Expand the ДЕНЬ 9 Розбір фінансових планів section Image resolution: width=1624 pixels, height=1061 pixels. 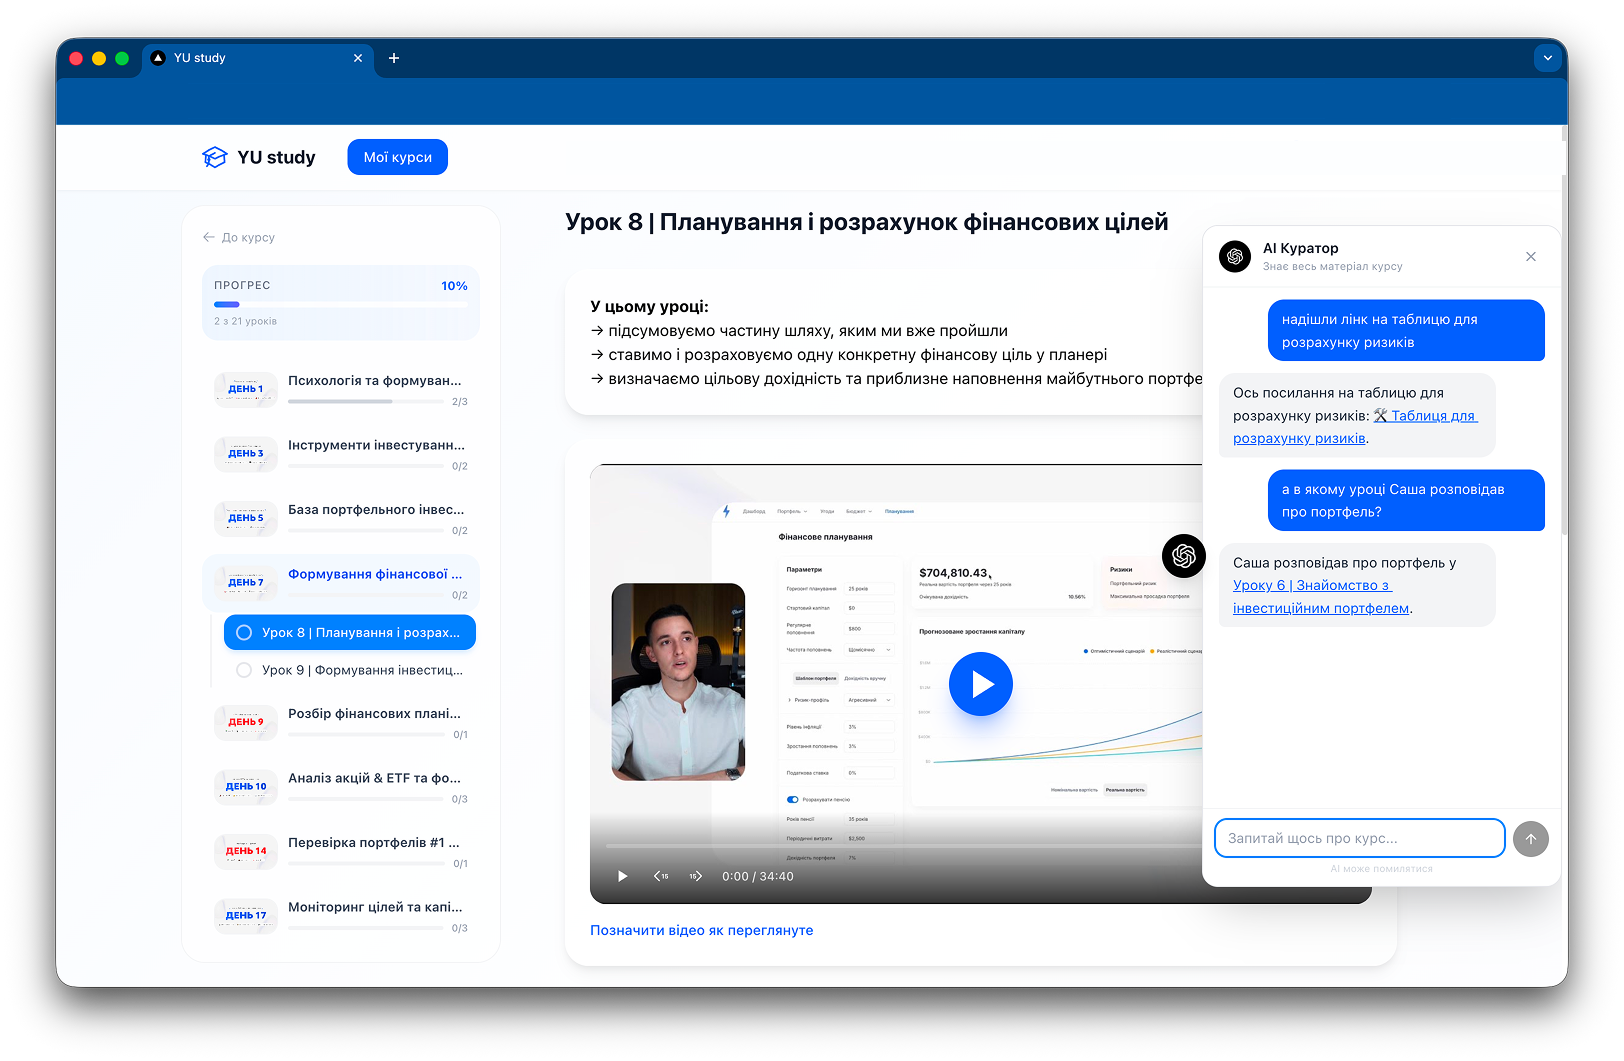tap(340, 721)
